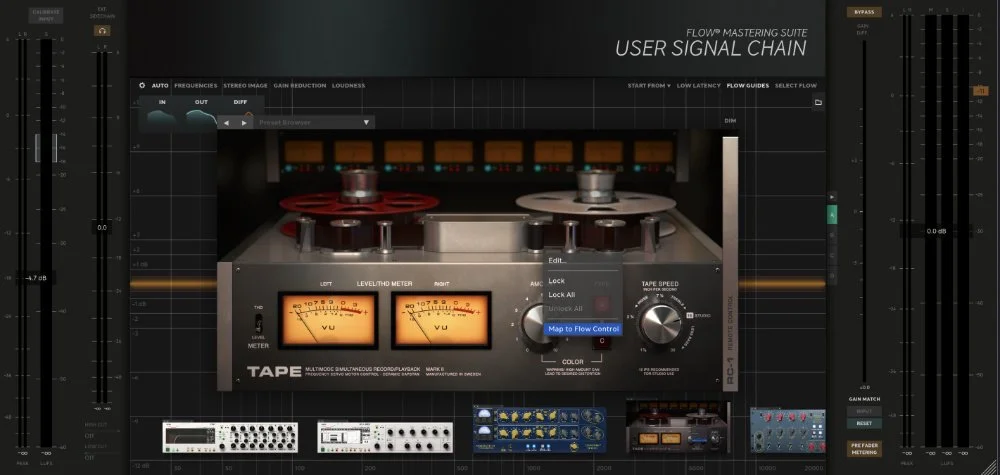Click the Calibrate Input button
The image size is (1000, 475).
coord(45,15)
